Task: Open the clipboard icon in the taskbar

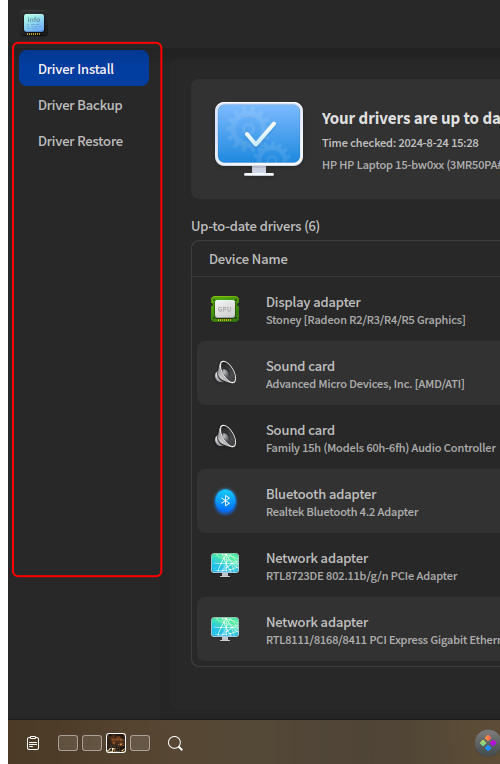Action: [x=33, y=743]
